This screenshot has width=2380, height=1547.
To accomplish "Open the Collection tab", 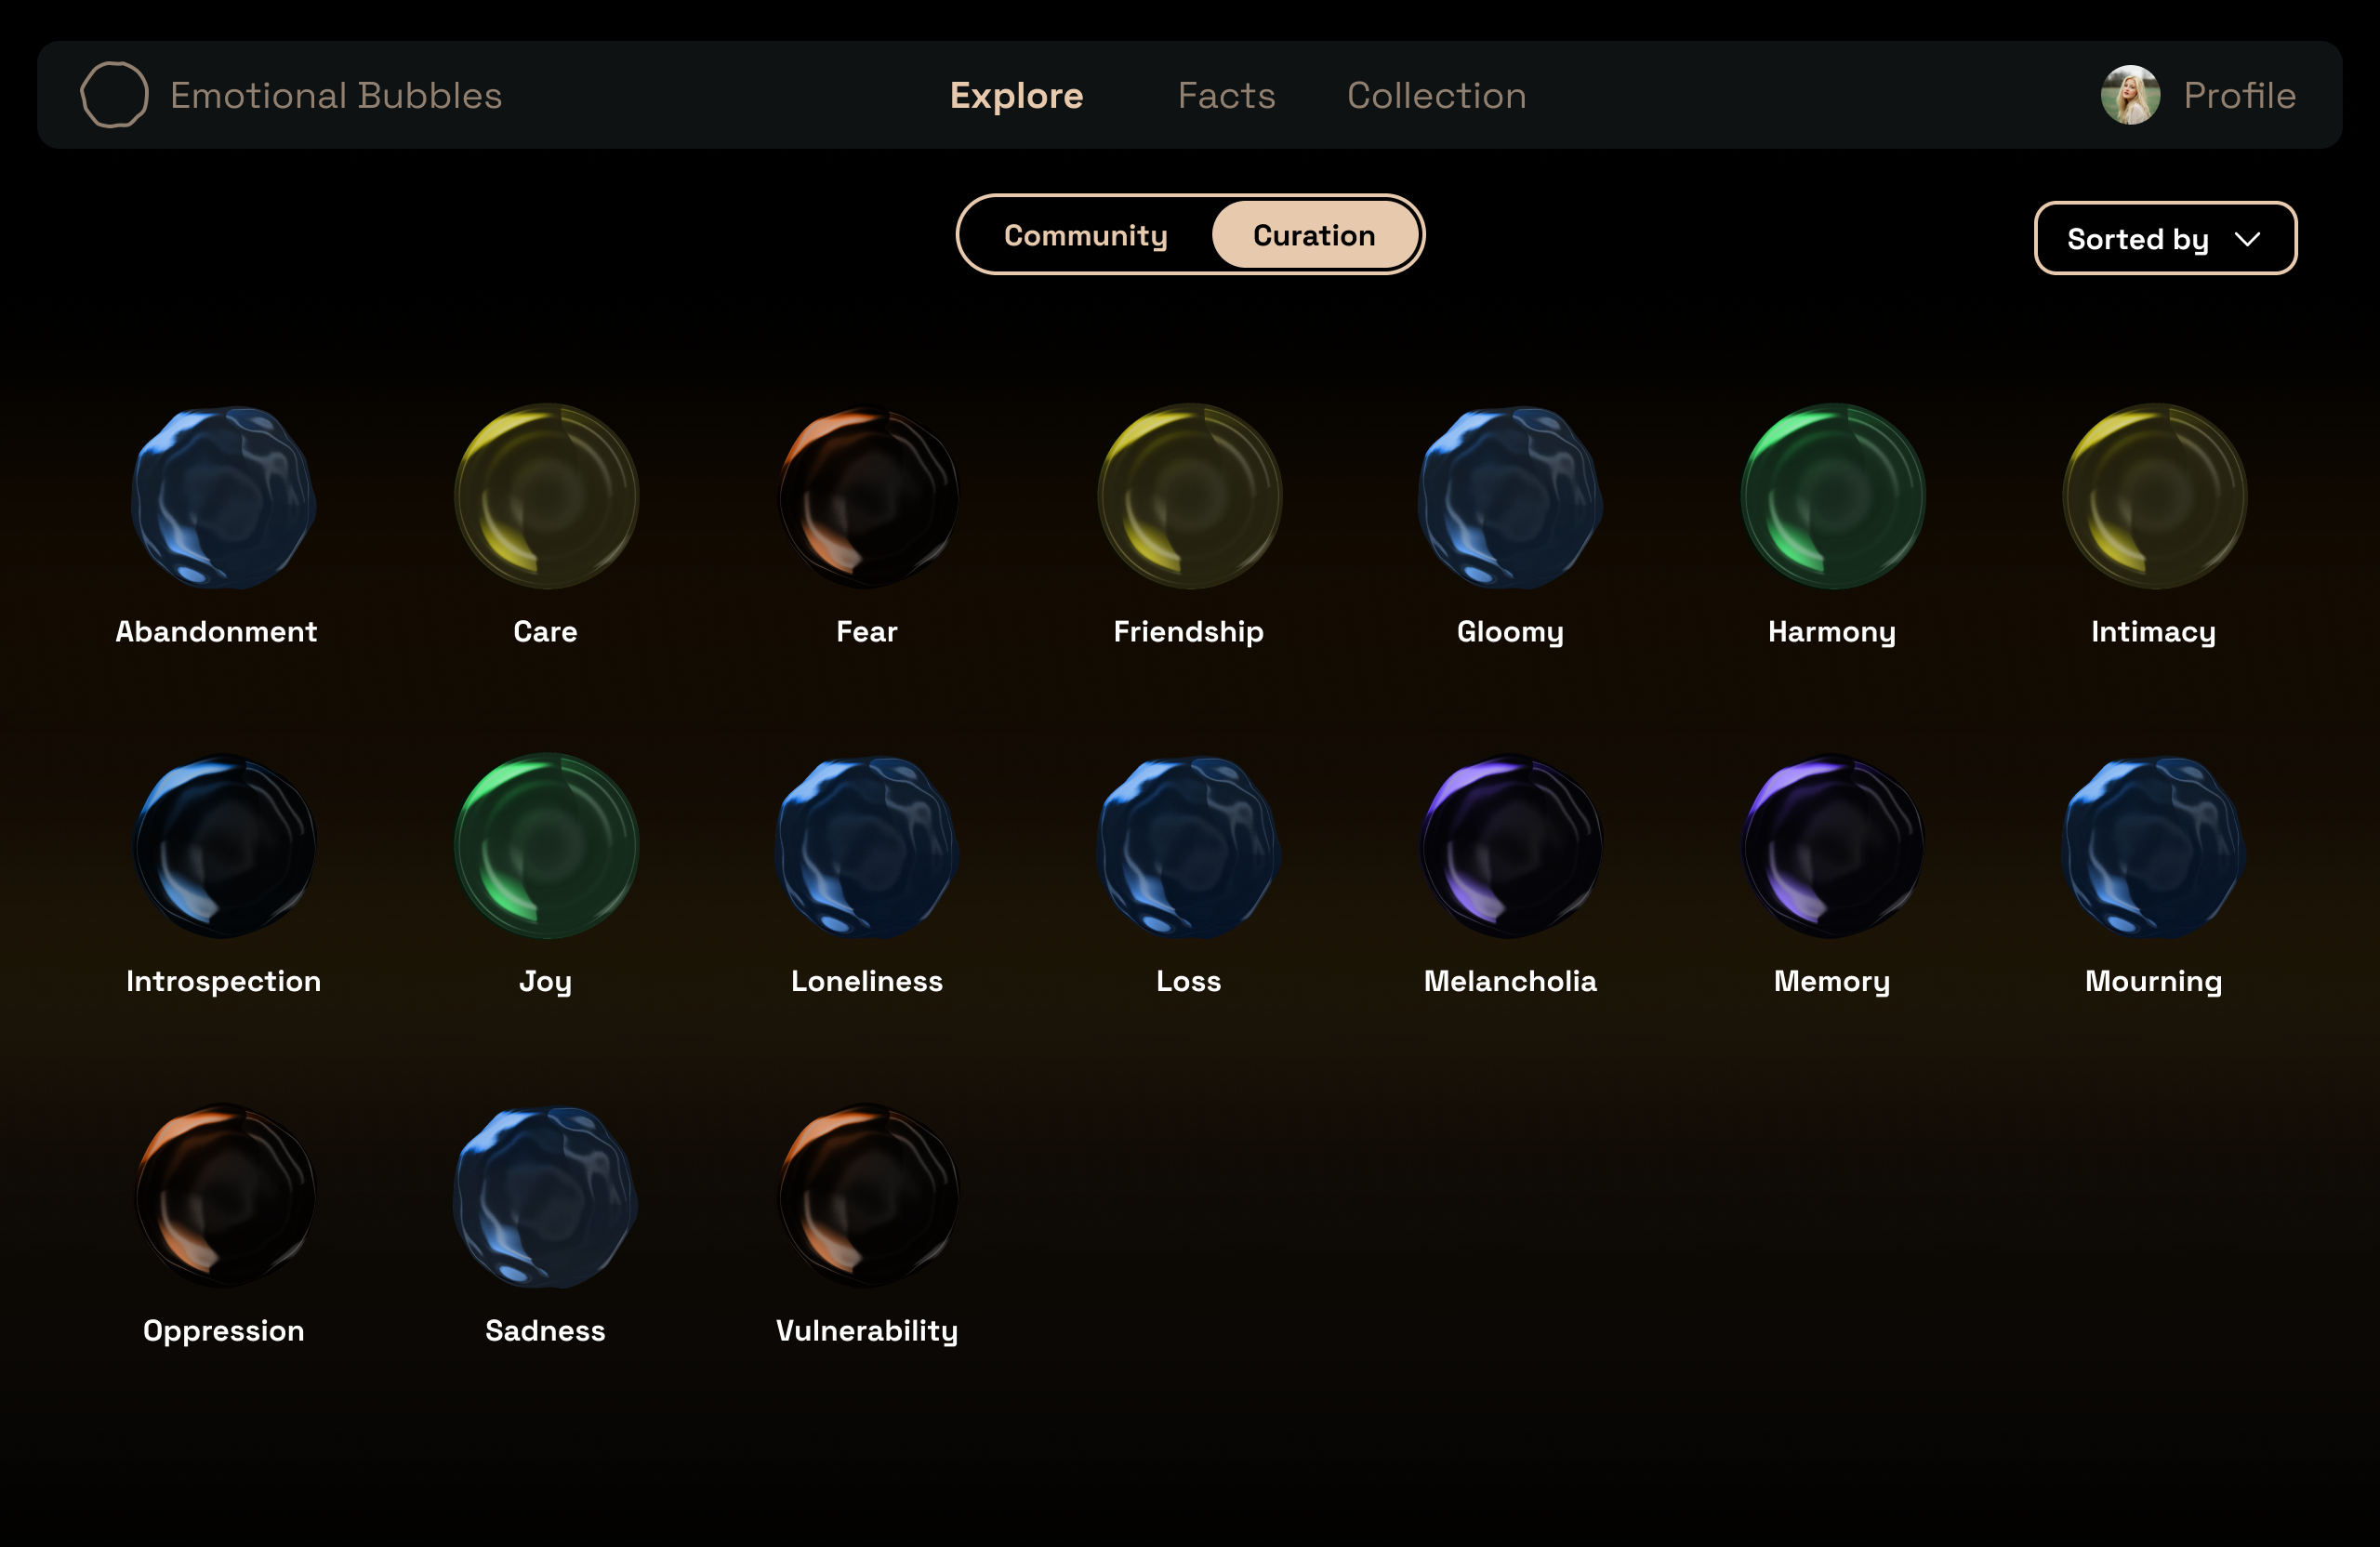I will pos(1436,96).
